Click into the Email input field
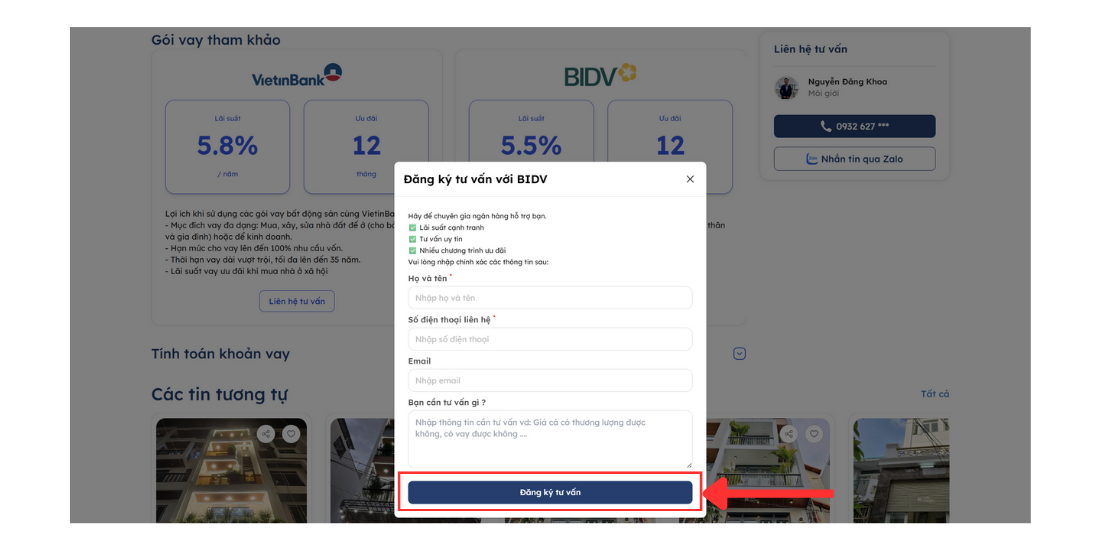This screenshot has width=1100, height=550. point(550,380)
